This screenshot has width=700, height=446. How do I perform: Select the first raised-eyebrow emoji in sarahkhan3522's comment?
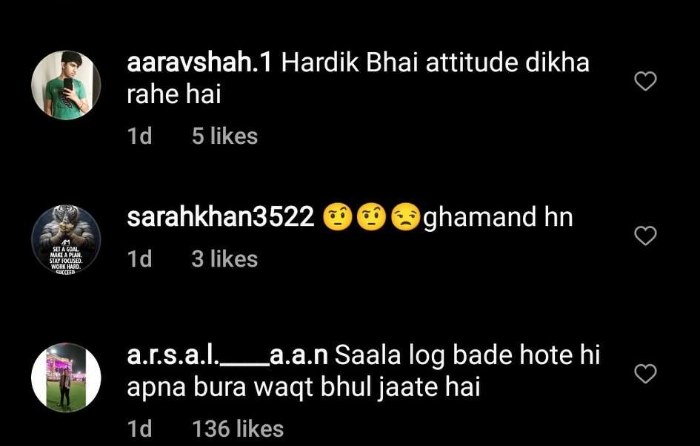(x=338, y=217)
